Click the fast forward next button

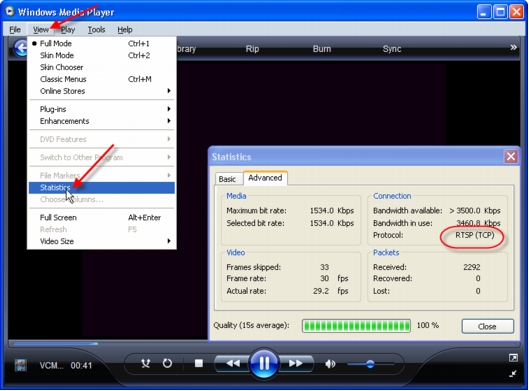[x=295, y=363]
